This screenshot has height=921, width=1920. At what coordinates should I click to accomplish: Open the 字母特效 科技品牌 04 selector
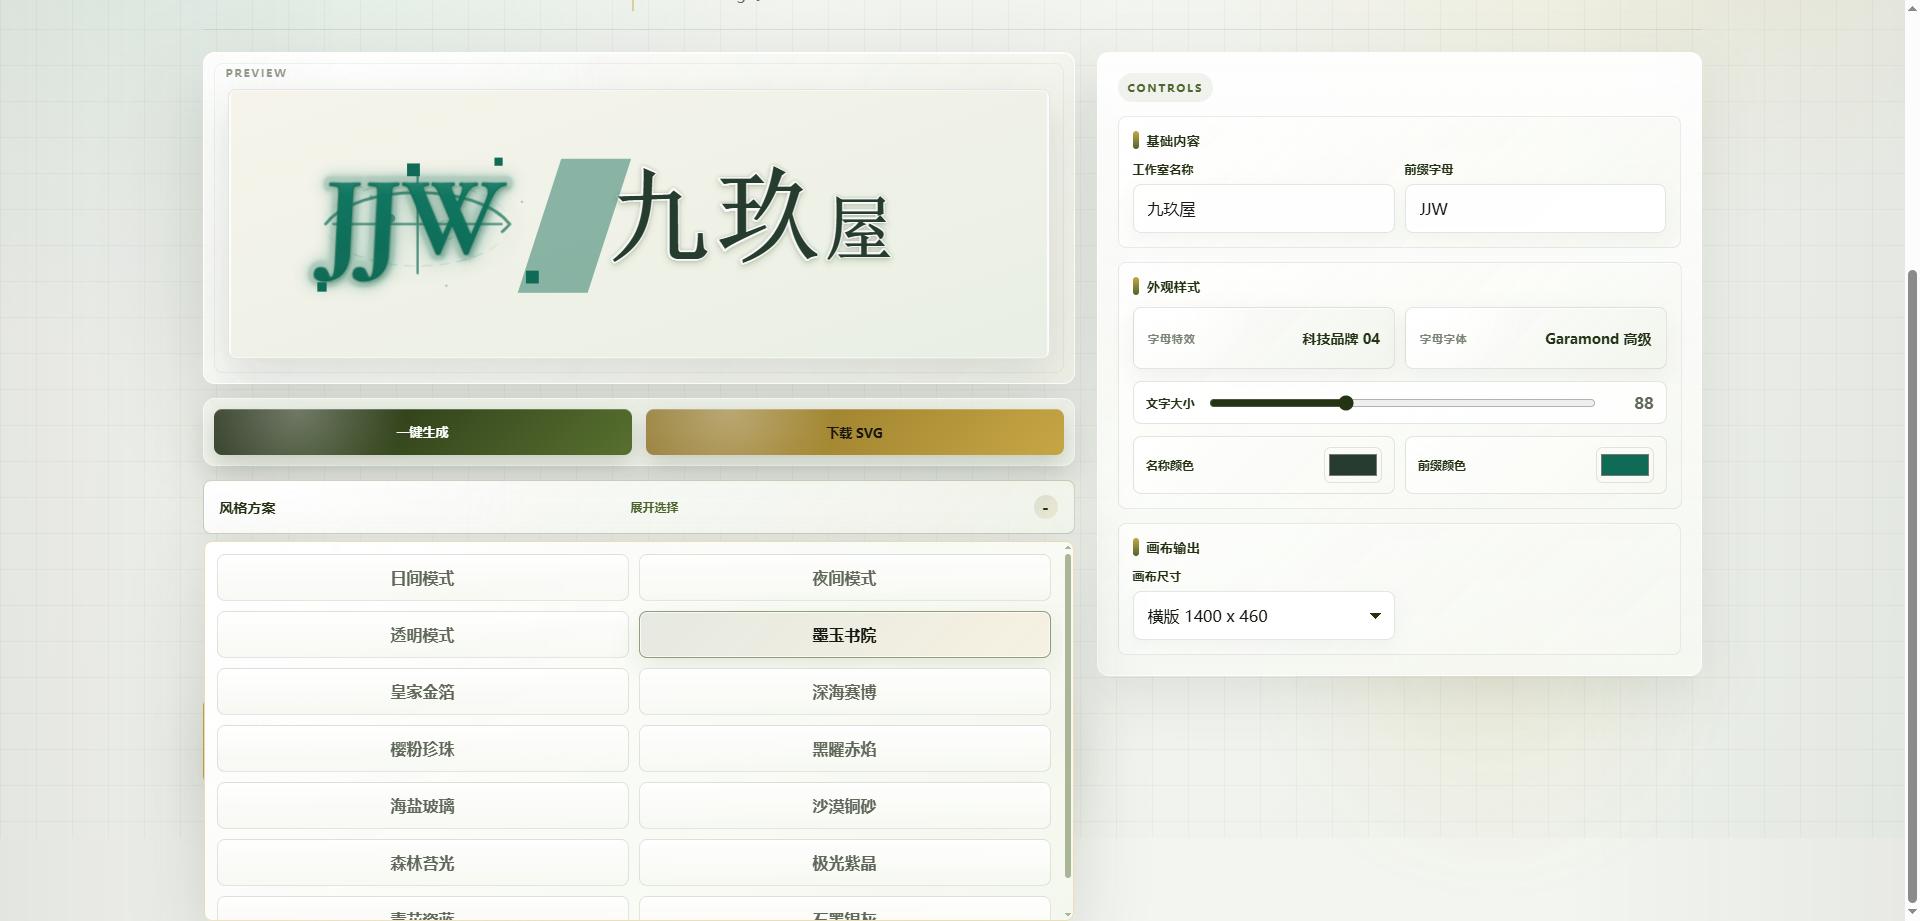(x=1263, y=338)
